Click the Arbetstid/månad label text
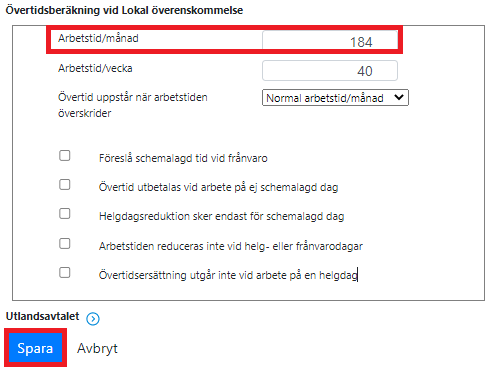494x388 pixels. pyautogui.click(x=98, y=38)
